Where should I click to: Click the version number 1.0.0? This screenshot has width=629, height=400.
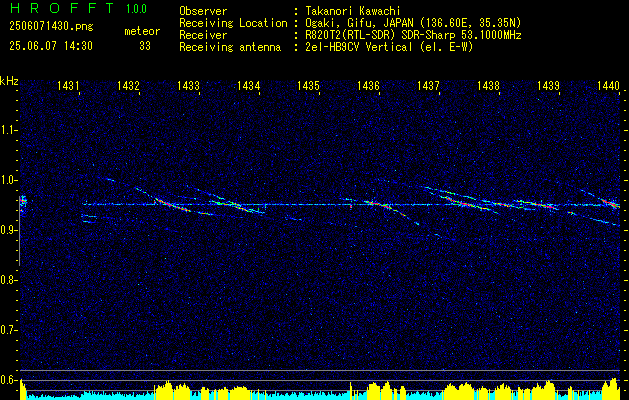pos(136,9)
